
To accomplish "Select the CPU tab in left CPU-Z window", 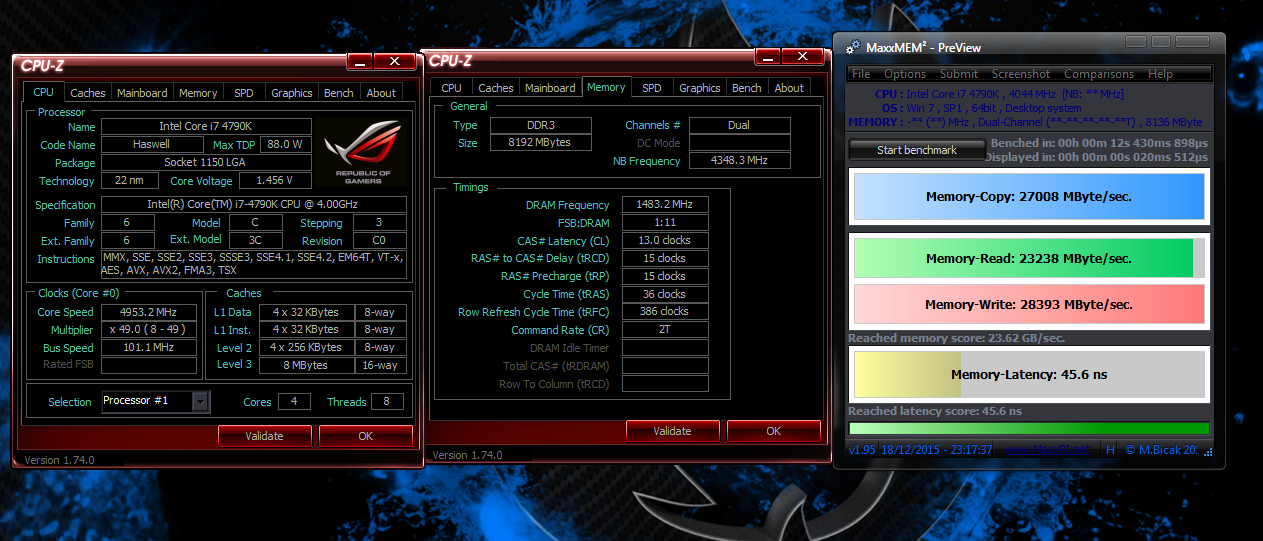I will (44, 92).
